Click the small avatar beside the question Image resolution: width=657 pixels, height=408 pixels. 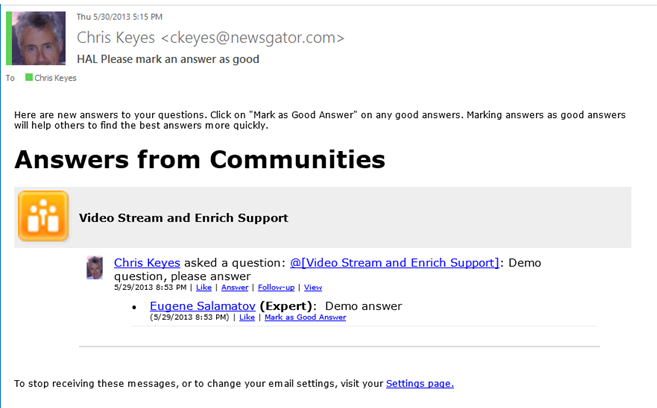click(x=95, y=267)
